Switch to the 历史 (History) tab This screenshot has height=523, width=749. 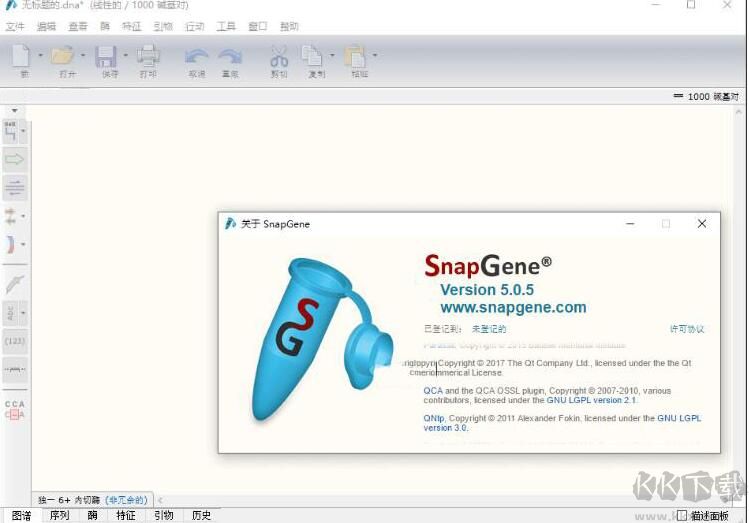click(201, 516)
